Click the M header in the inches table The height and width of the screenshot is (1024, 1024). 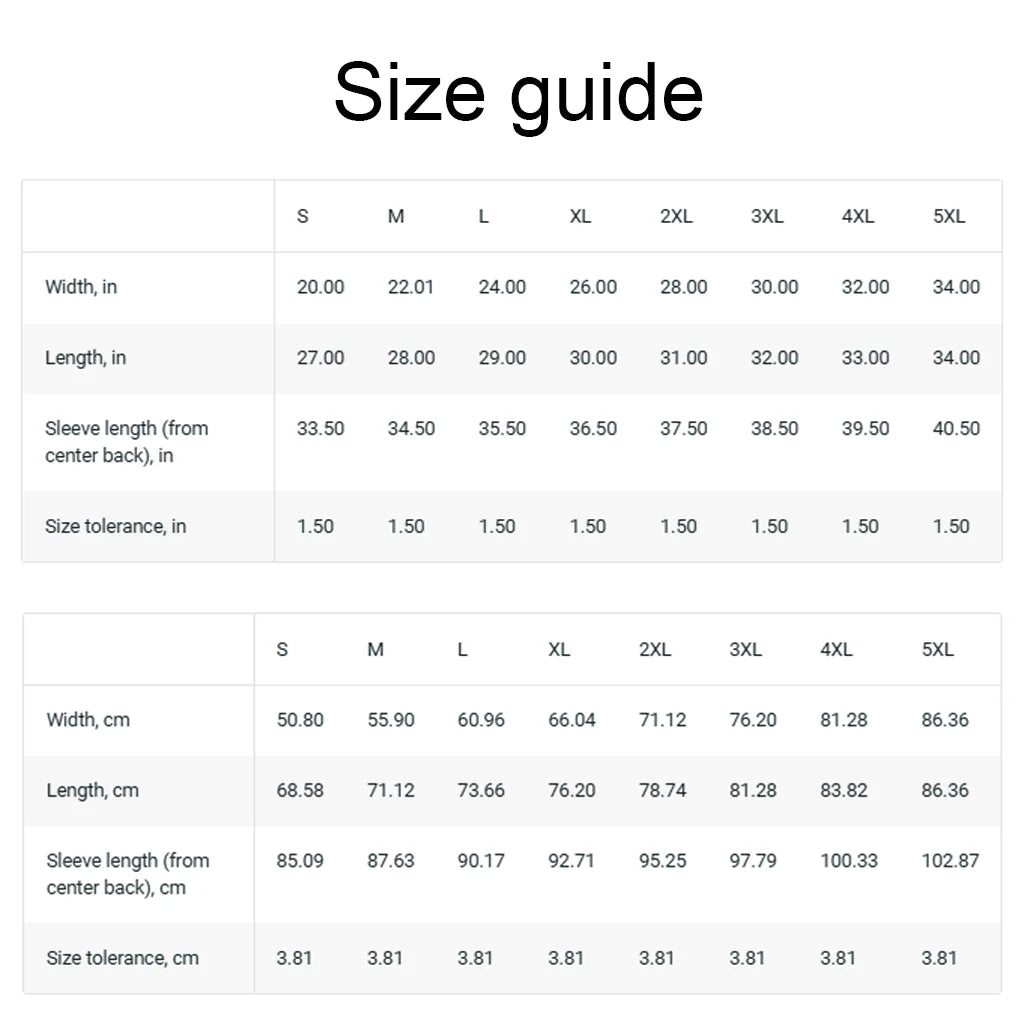(396, 217)
